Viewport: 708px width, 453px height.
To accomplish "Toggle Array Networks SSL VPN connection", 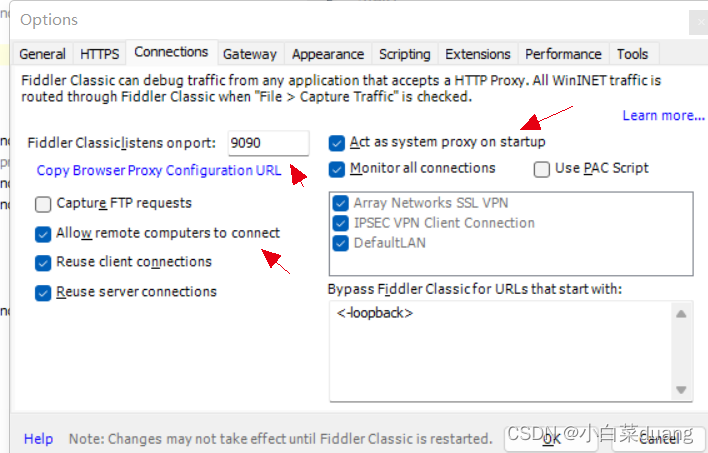I will 340,203.
